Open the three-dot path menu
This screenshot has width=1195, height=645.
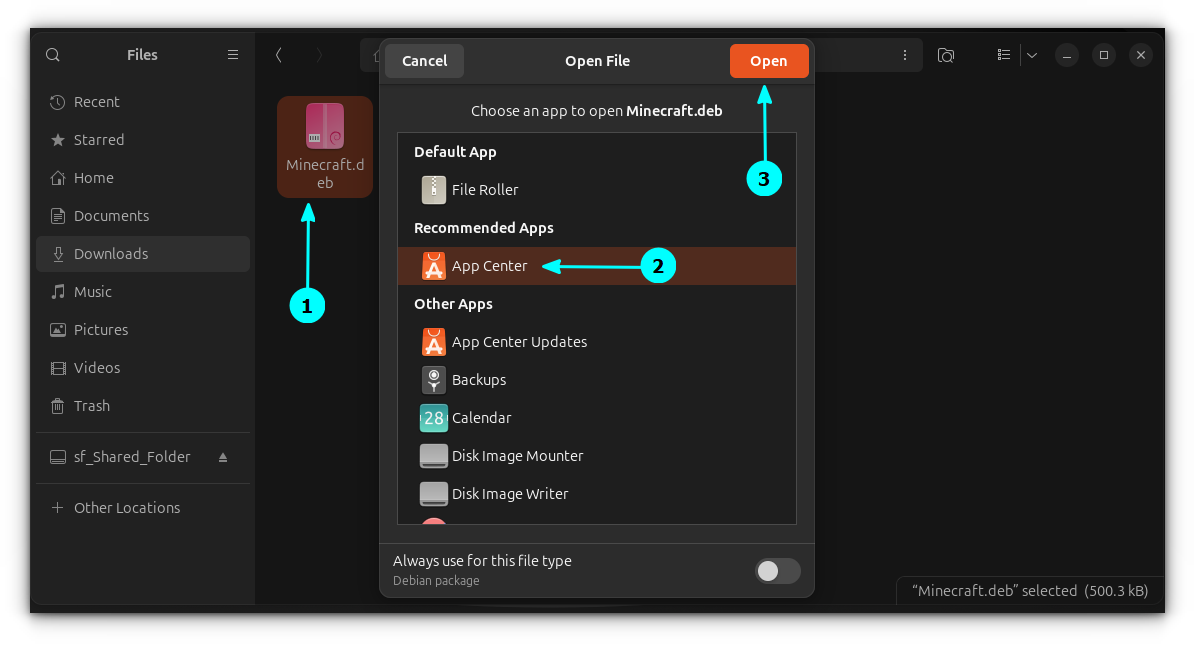[x=905, y=55]
